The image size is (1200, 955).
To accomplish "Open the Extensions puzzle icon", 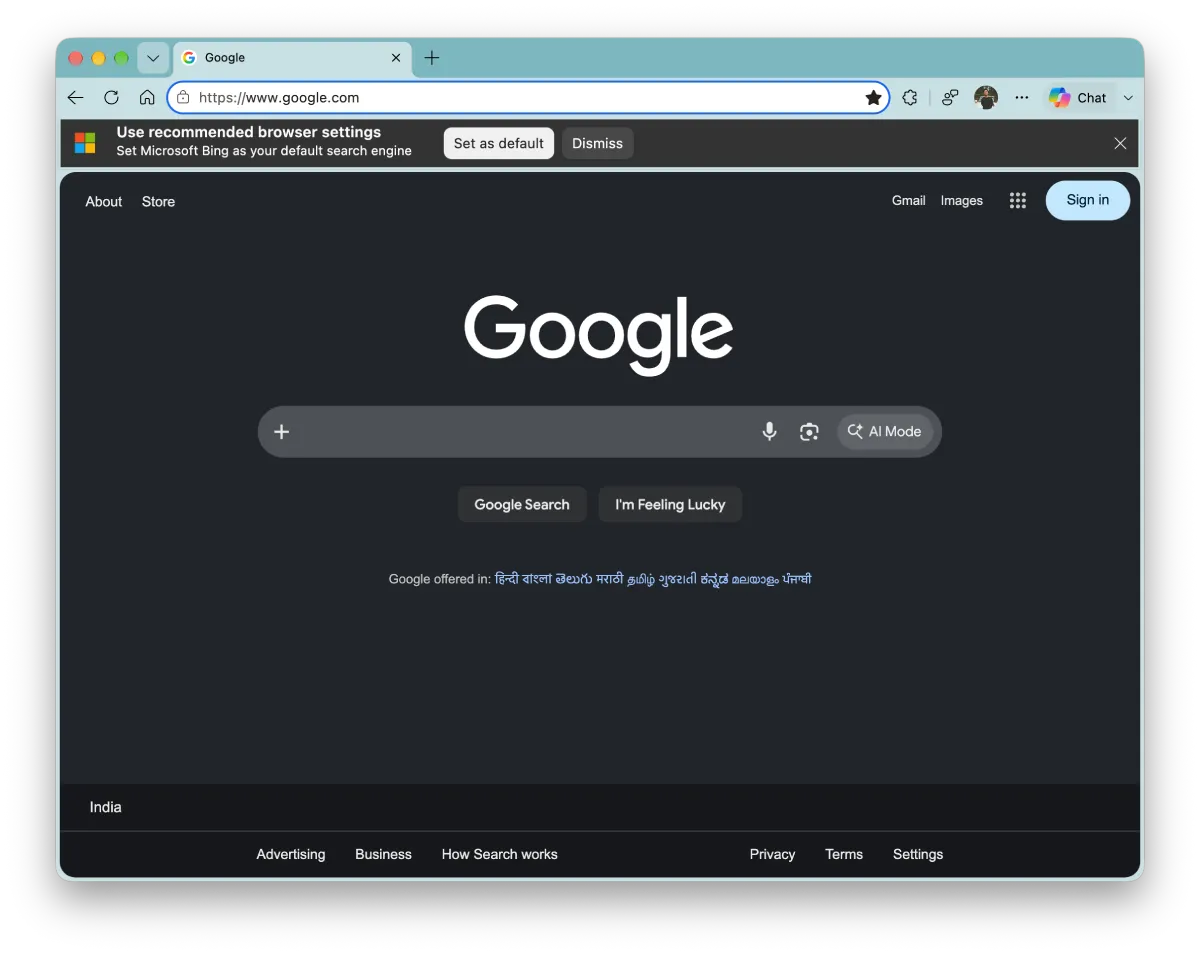I will click(909, 97).
